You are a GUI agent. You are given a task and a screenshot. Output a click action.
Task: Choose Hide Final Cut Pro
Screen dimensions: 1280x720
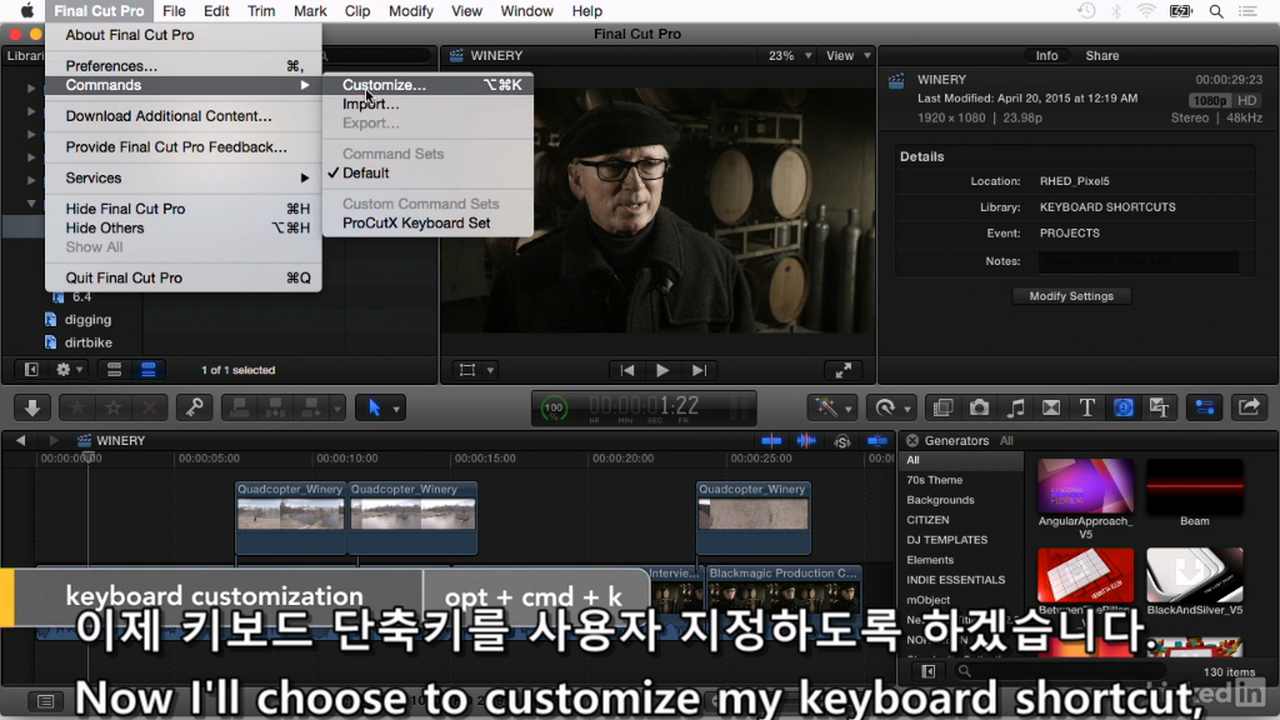click(183, 209)
